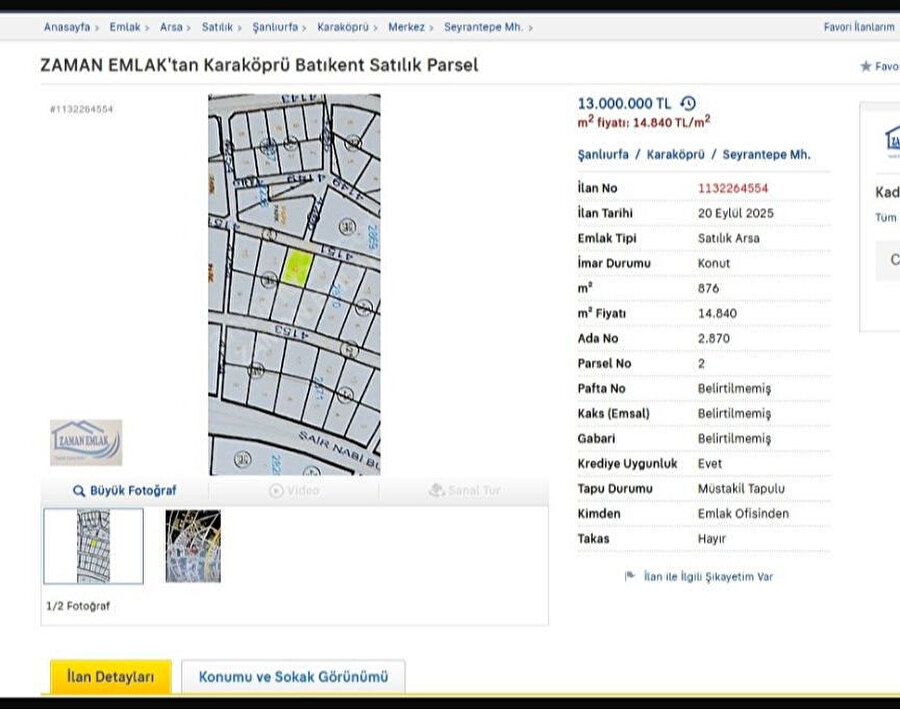The height and width of the screenshot is (709, 900).
Task: Select the first parcel map thumbnail
Action: (x=93, y=546)
